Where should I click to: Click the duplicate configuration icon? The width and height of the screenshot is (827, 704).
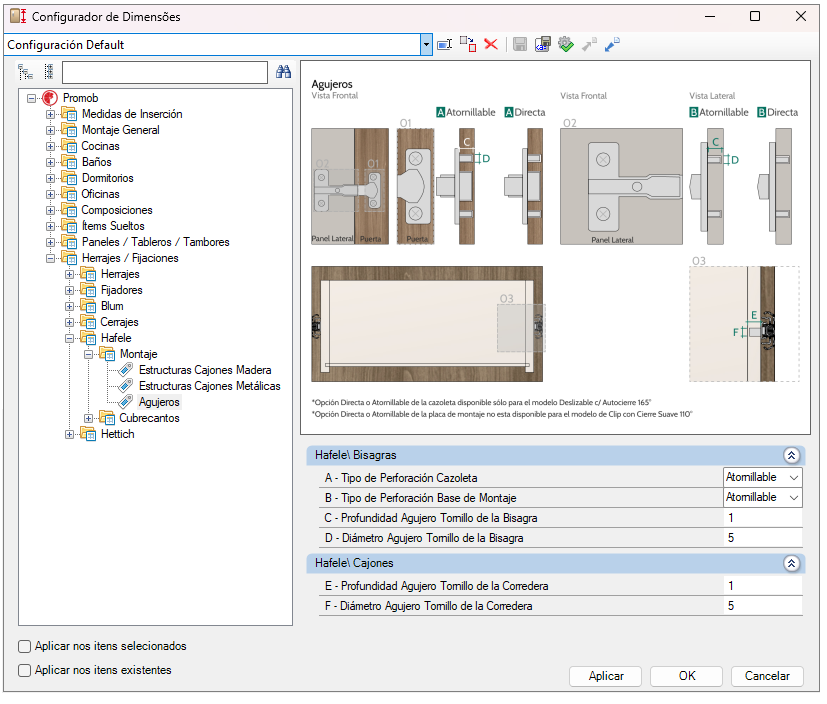tap(468, 44)
